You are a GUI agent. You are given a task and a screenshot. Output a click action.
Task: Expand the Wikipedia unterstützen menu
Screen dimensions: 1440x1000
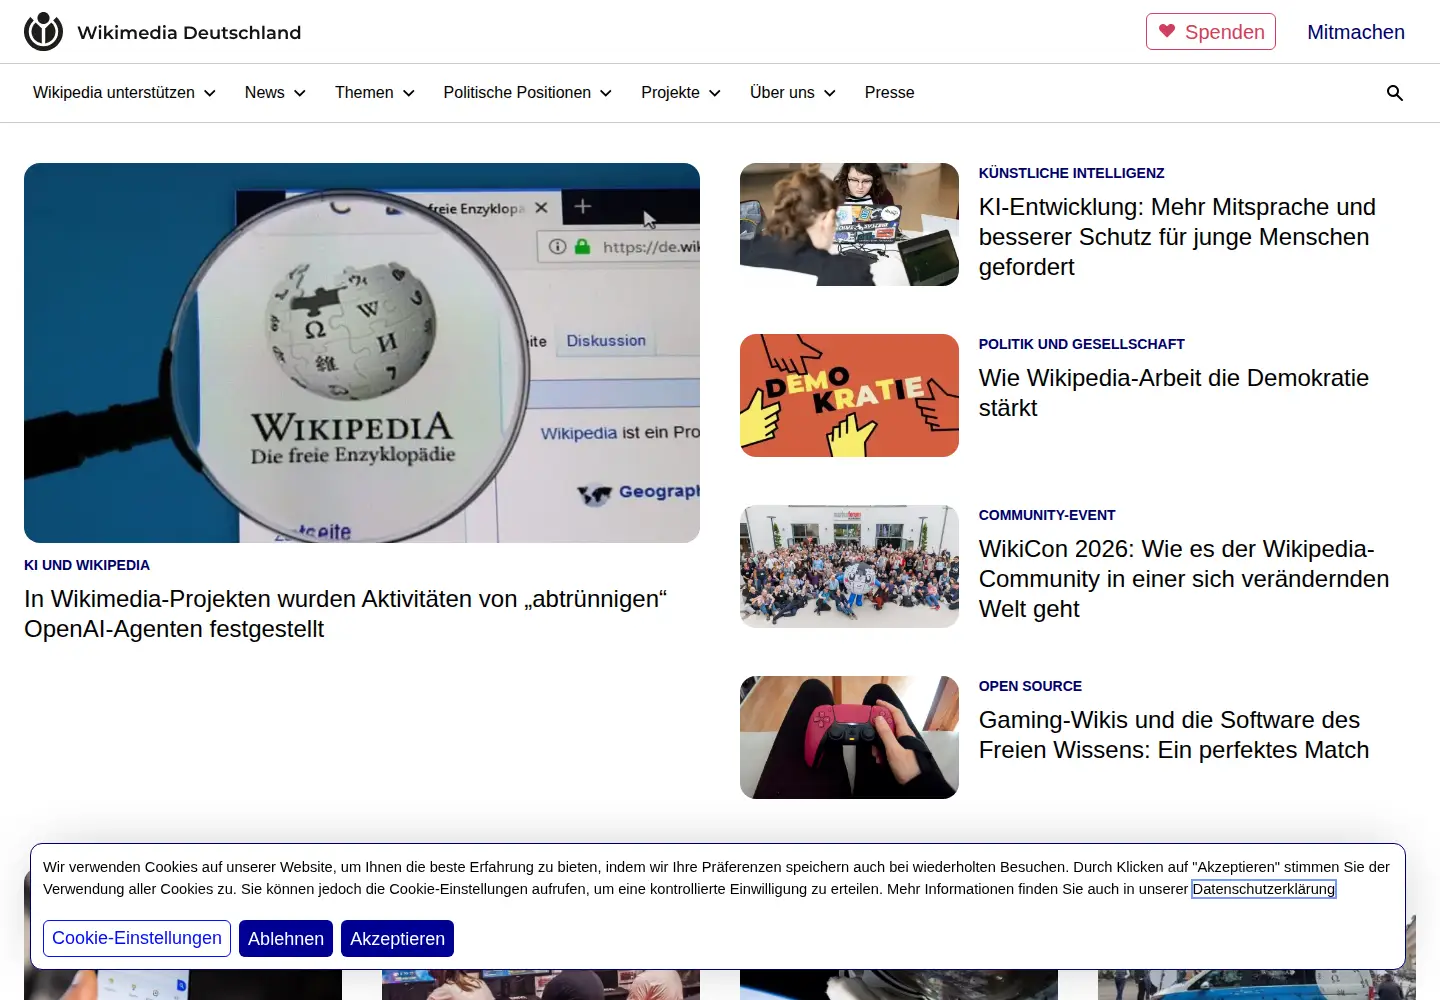pos(124,93)
